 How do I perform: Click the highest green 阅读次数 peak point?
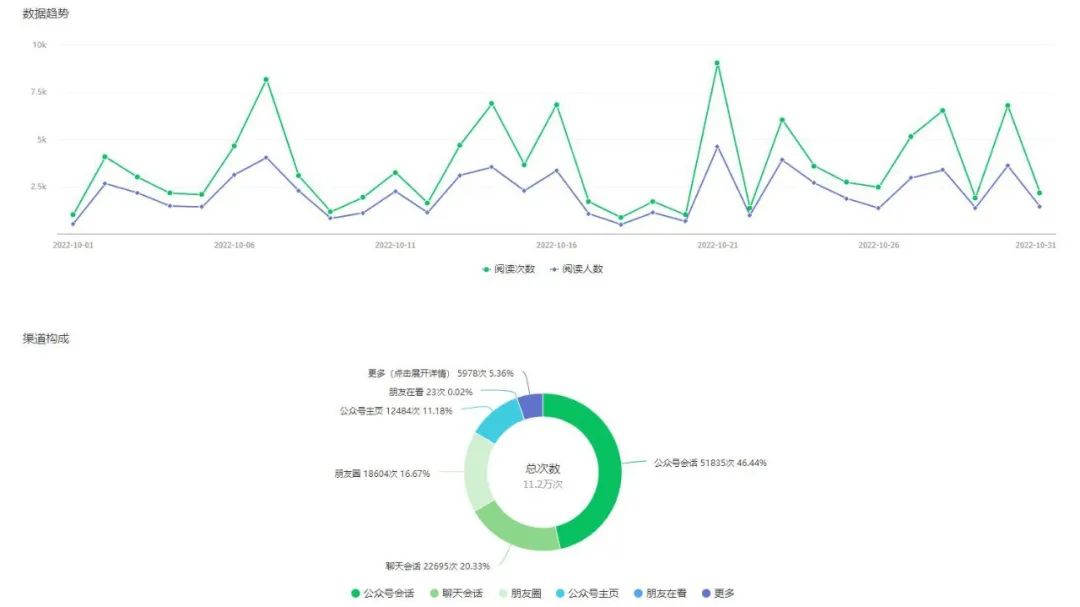point(717,63)
